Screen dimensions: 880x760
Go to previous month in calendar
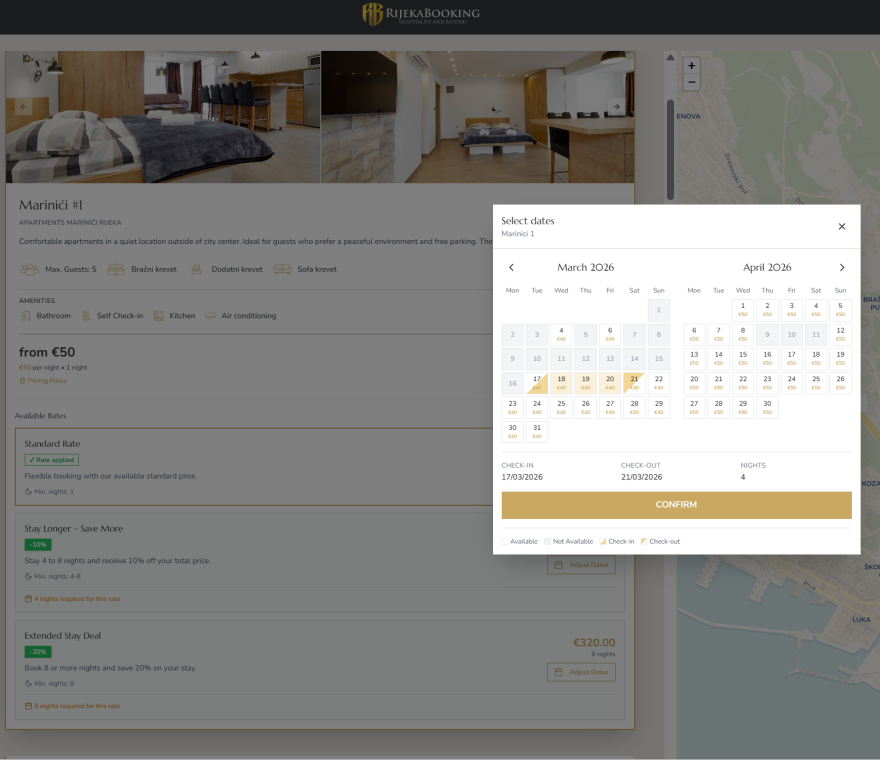coord(512,268)
